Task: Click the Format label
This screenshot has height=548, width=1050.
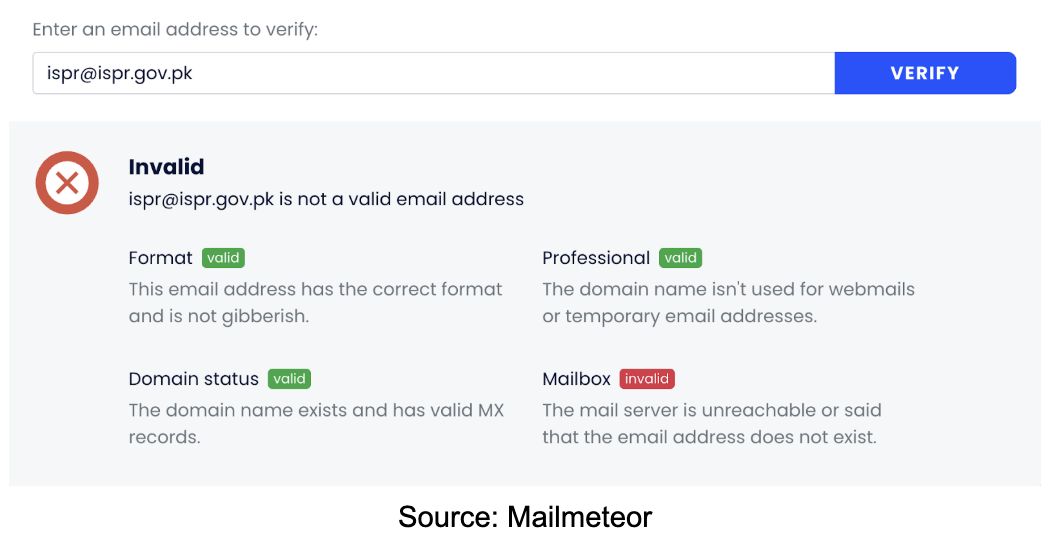Action: (x=161, y=258)
